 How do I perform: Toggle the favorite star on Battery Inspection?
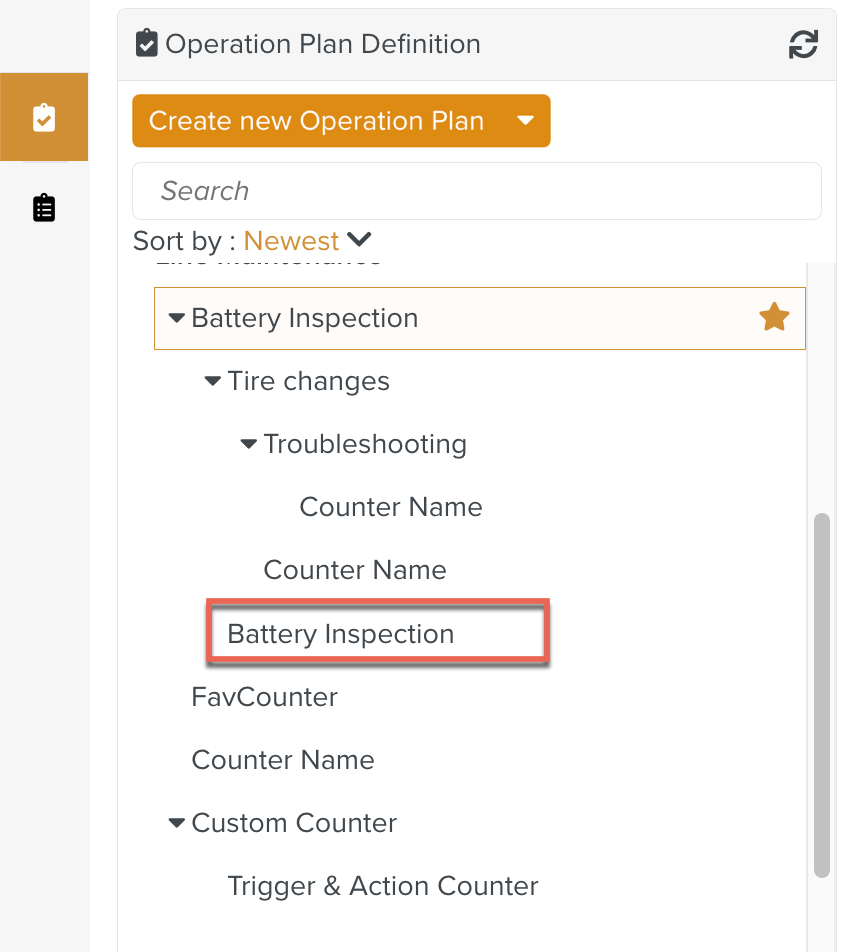click(x=774, y=318)
